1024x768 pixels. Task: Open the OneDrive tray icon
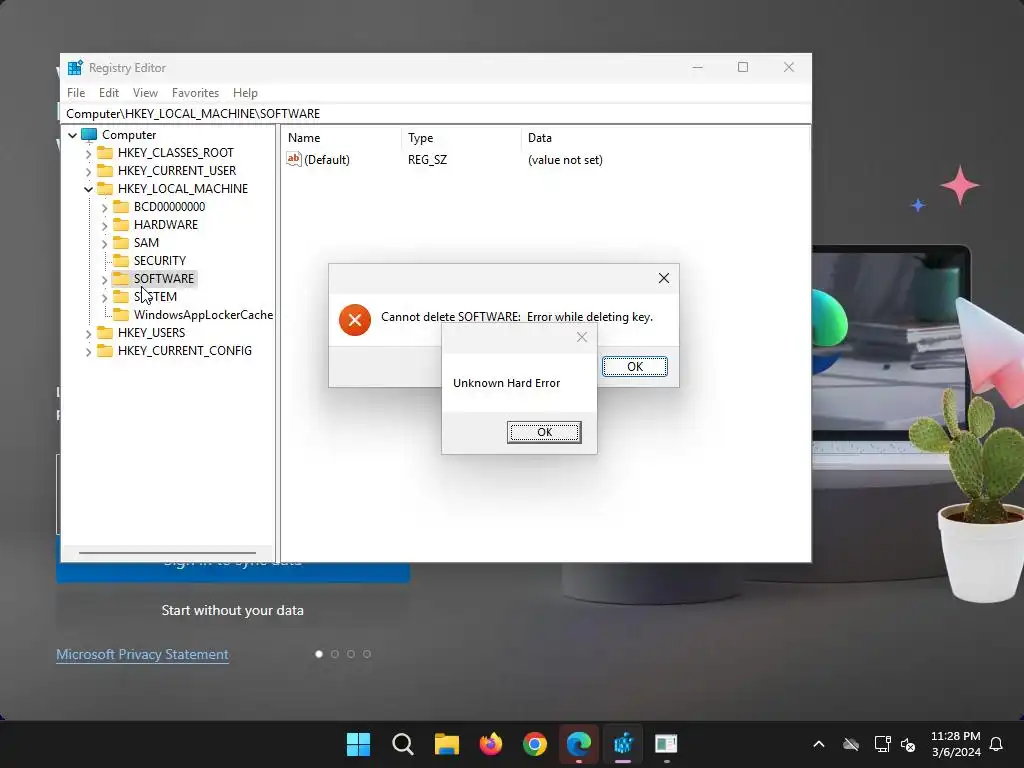pyautogui.click(x=851, y=744)
